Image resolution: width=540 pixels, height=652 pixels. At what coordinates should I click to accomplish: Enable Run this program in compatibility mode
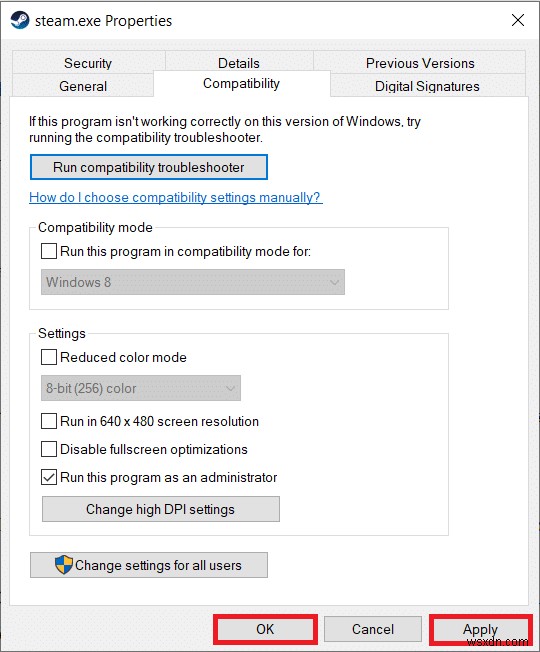49,251
